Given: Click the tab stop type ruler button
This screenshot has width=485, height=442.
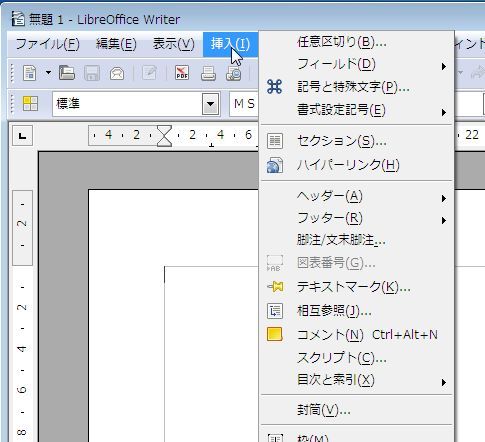Looking at the screenshot, I should [x=22, y=136].
